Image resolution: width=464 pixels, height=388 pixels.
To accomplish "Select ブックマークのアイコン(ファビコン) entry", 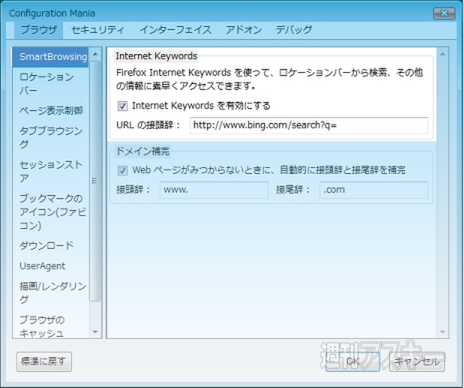I will pos(50,212).
